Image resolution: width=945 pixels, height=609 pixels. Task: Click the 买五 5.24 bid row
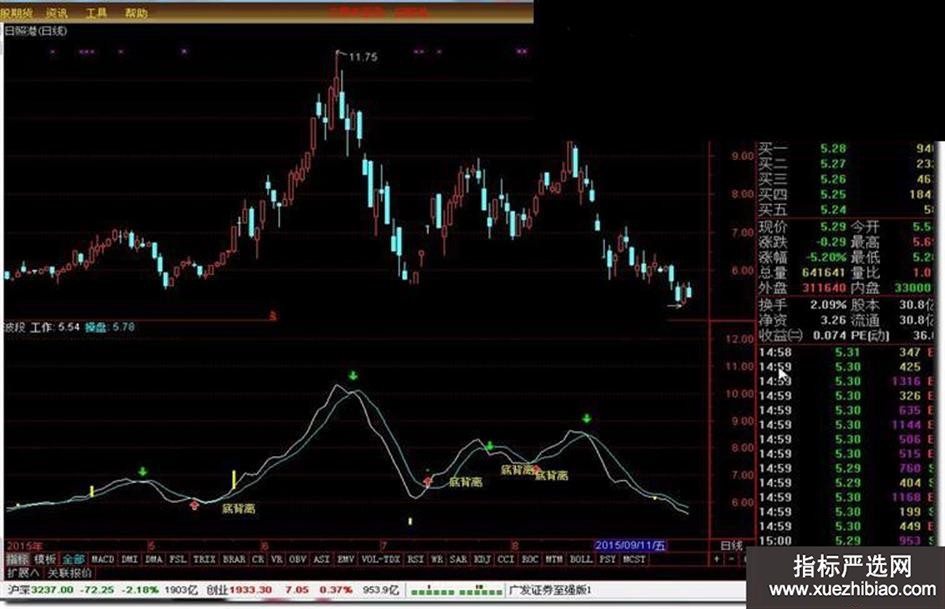click(847, 210)
